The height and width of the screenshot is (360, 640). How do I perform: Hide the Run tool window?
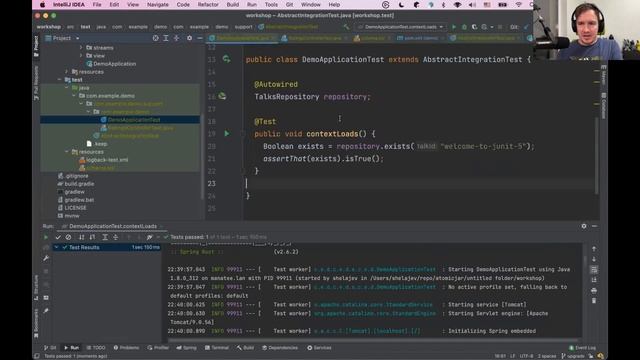[594, 226]
